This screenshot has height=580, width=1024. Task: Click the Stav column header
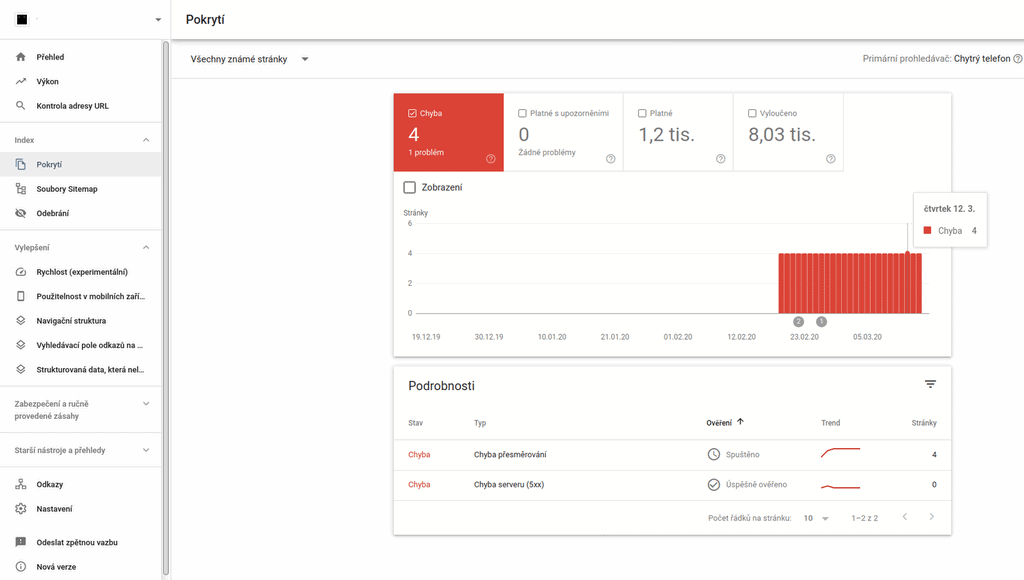tap(415, 423)
